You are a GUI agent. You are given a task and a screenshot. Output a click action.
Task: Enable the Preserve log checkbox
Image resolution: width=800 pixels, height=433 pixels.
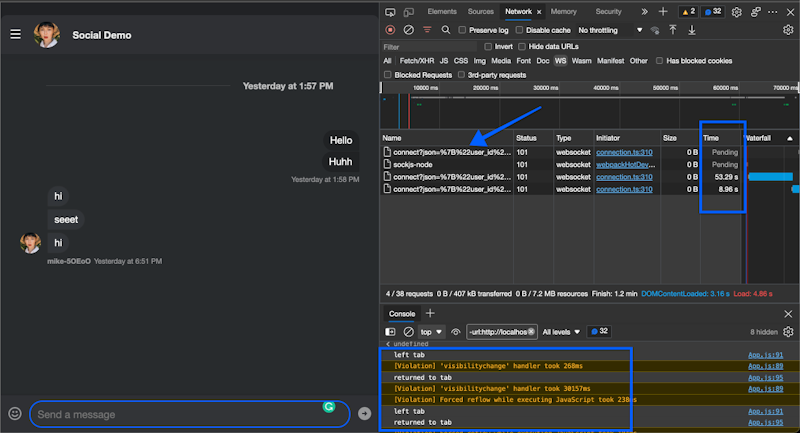pos(463,30)
